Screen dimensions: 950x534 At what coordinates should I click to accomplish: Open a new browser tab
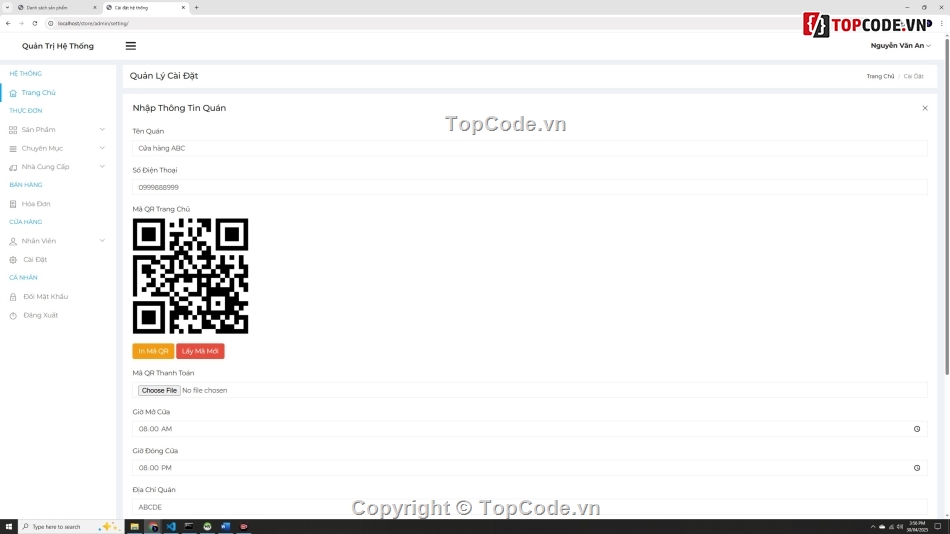pyautogui.click(x=196, y=7)
